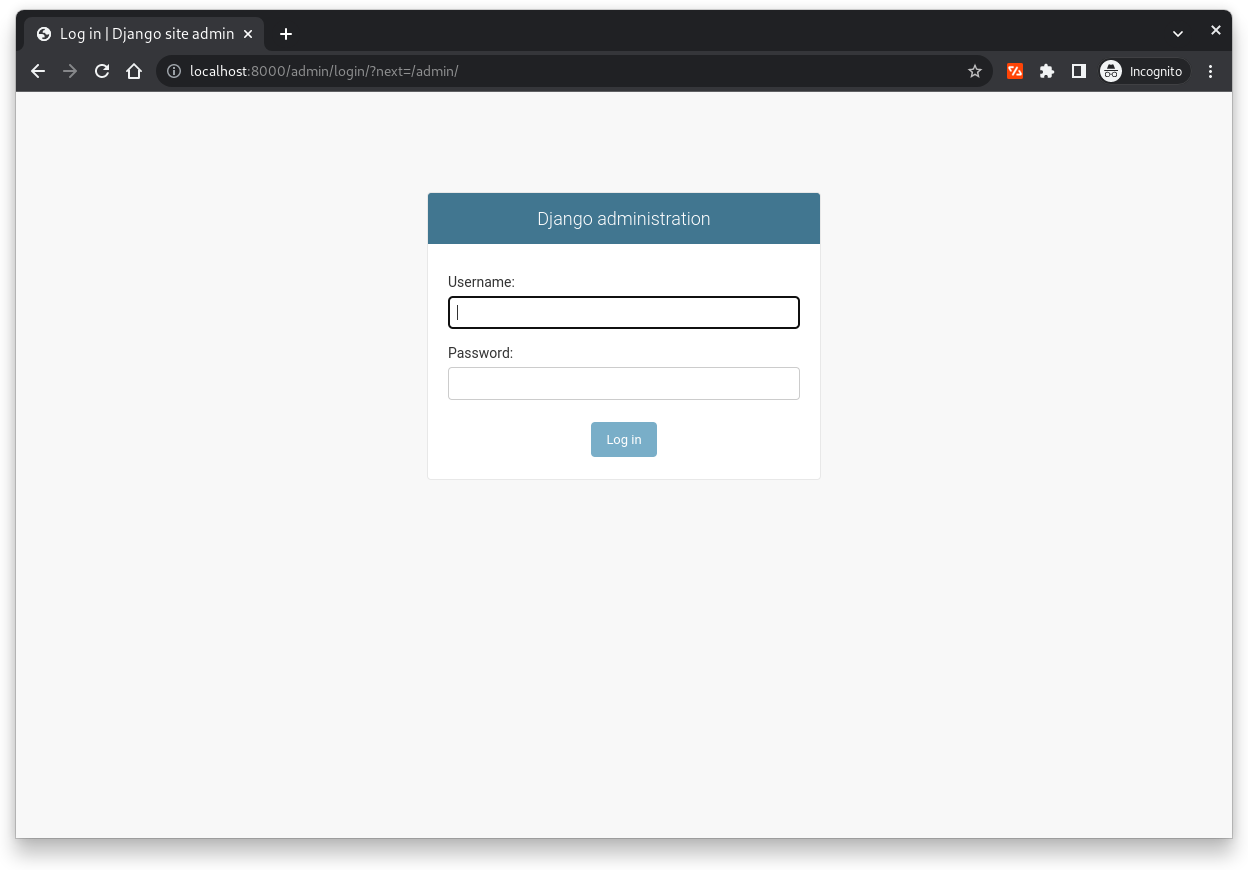Click the browser Forward arrow
This screenshot has height=870, width=1248.
point(70,71)
